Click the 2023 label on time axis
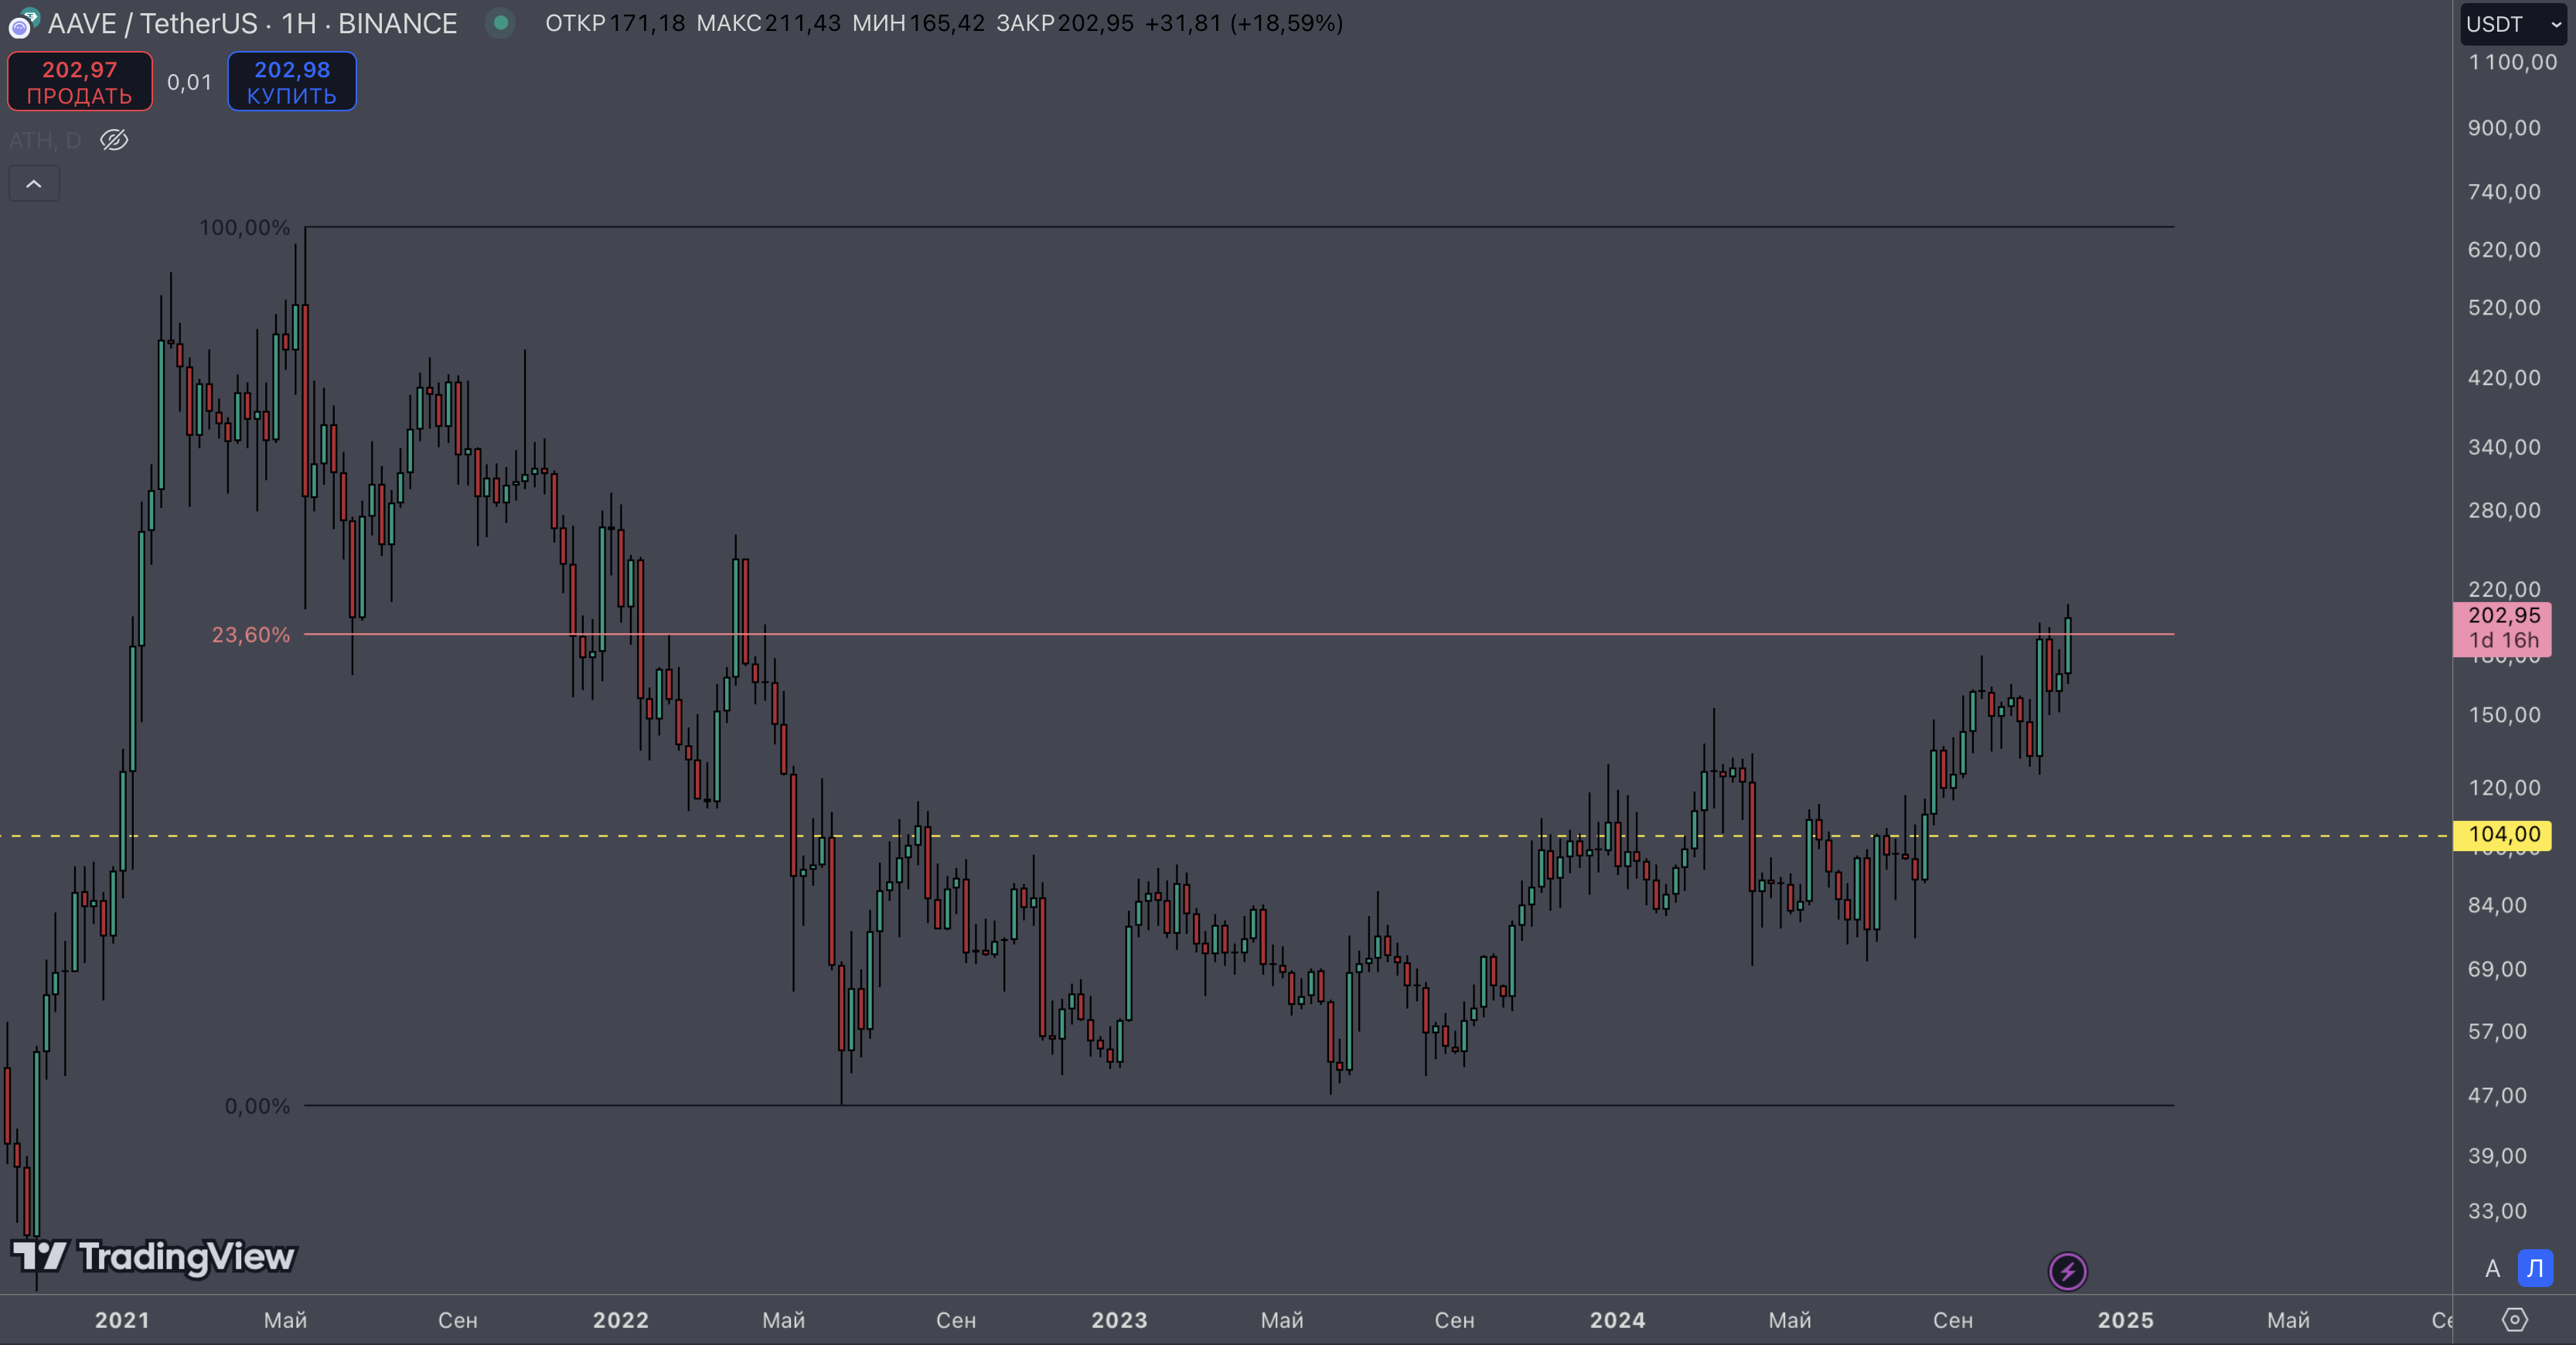This screenshot has width=2576, height=1345. 1119,1320
